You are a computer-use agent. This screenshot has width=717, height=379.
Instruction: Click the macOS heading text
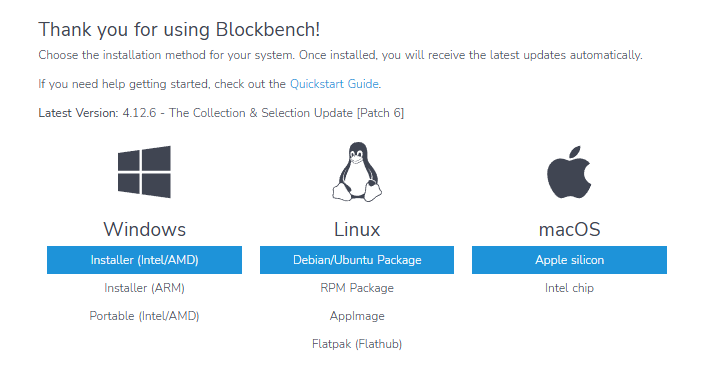pyautogui.click(x=569, y=230)
